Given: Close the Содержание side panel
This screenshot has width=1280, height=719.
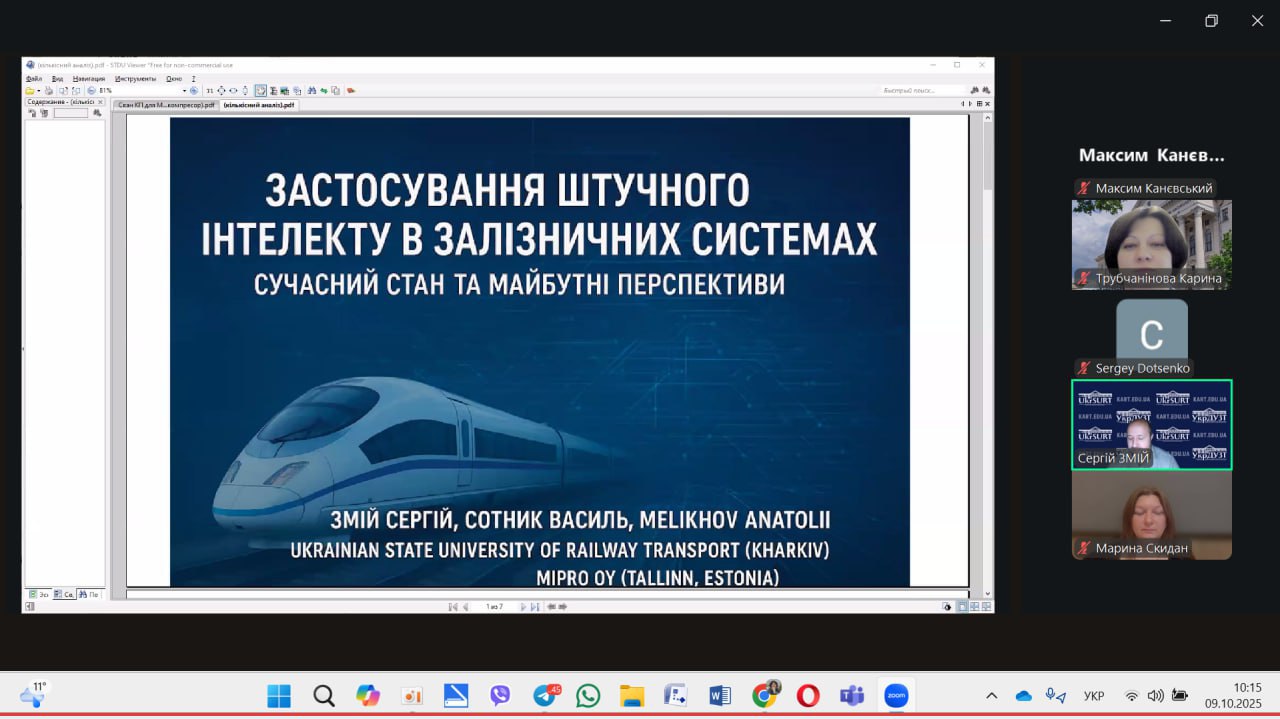Looking at the screenshot, I should [x=100, y=102].
